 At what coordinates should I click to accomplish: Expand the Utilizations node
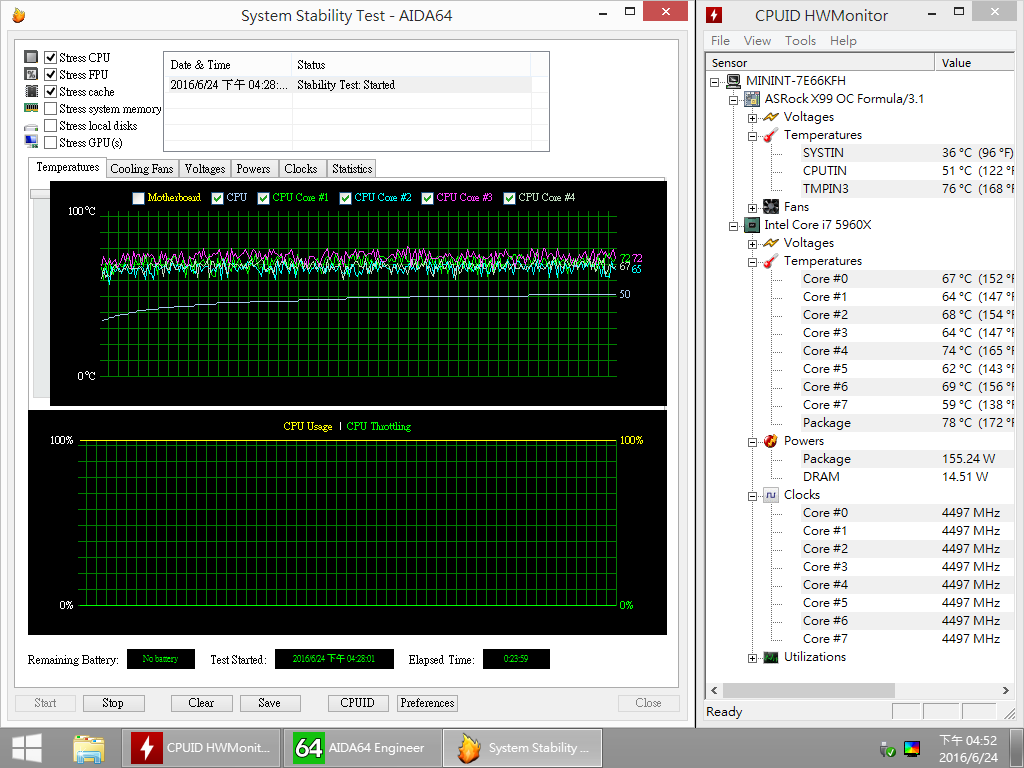pyautogui.click(x=752, y=658)
